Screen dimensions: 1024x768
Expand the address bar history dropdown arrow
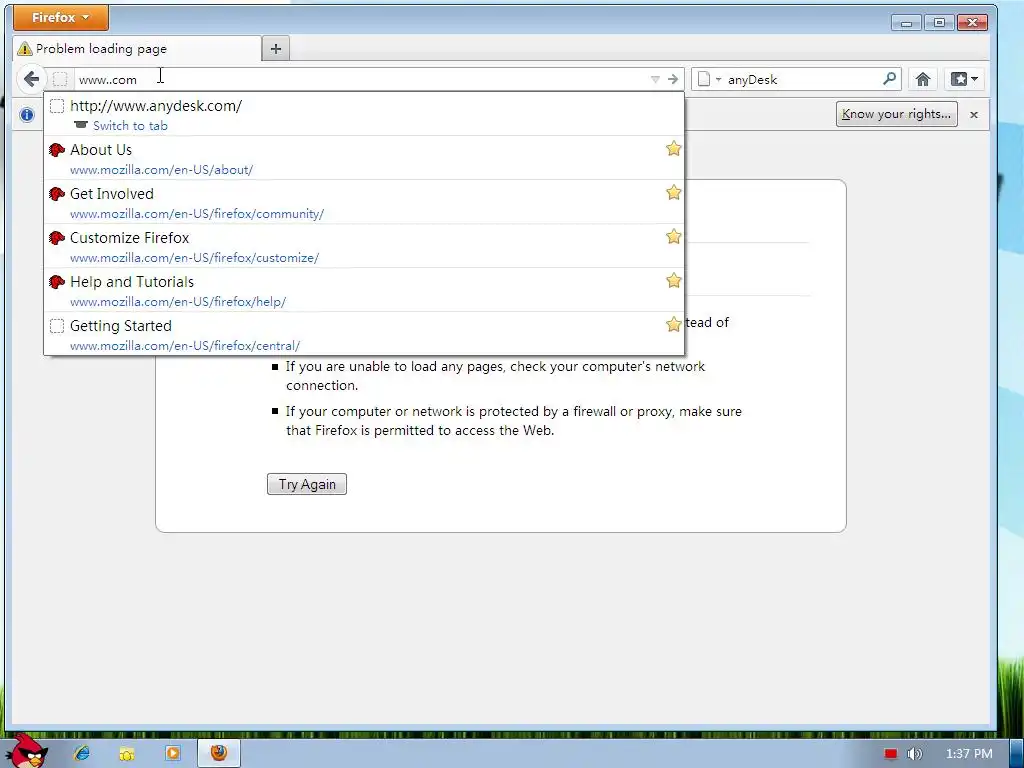click(655, 80)
